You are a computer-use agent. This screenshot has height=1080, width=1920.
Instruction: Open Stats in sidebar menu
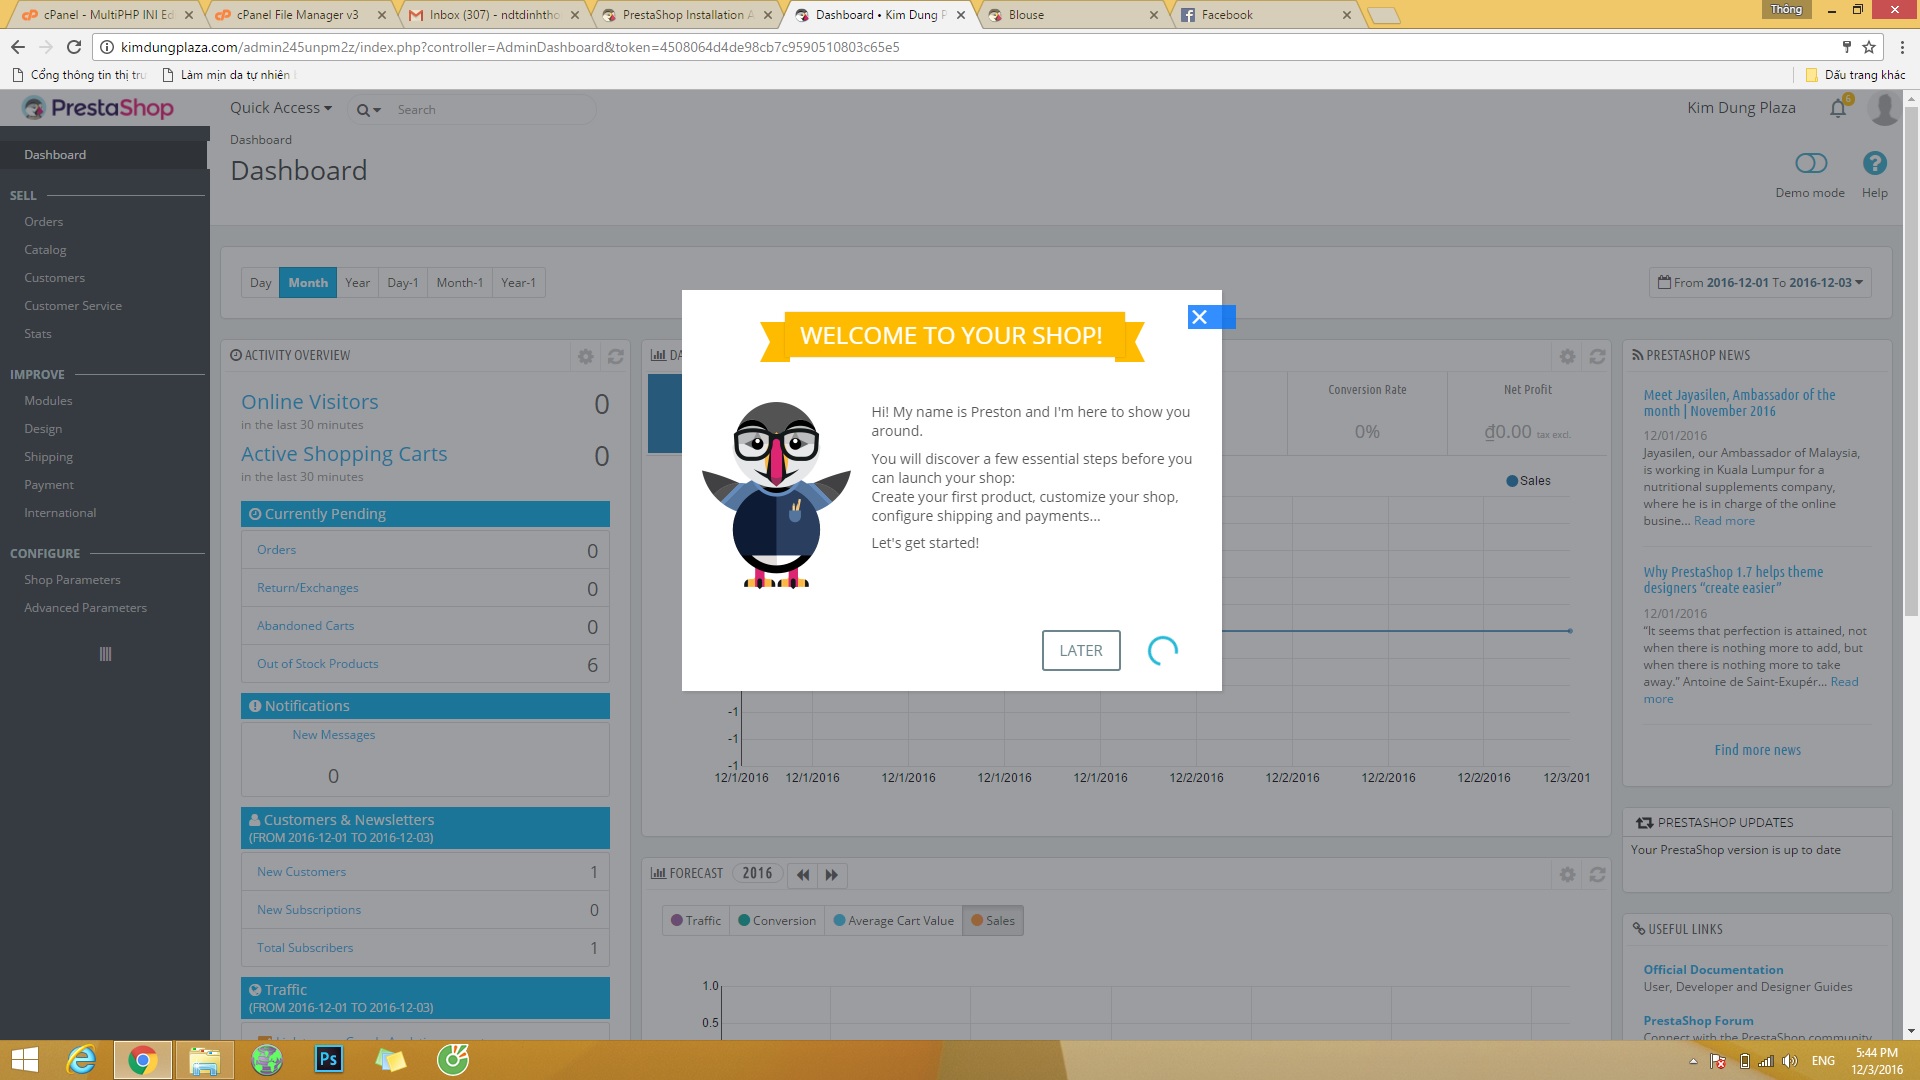[x=38, y=334]
